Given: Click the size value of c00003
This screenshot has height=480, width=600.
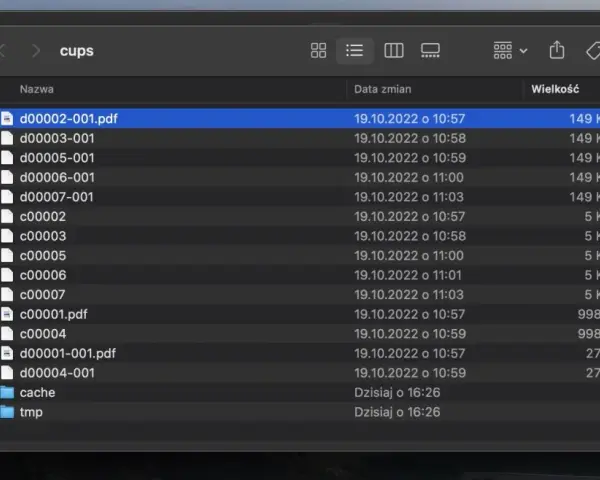Looking at the screenshot, I should [592, 236].
